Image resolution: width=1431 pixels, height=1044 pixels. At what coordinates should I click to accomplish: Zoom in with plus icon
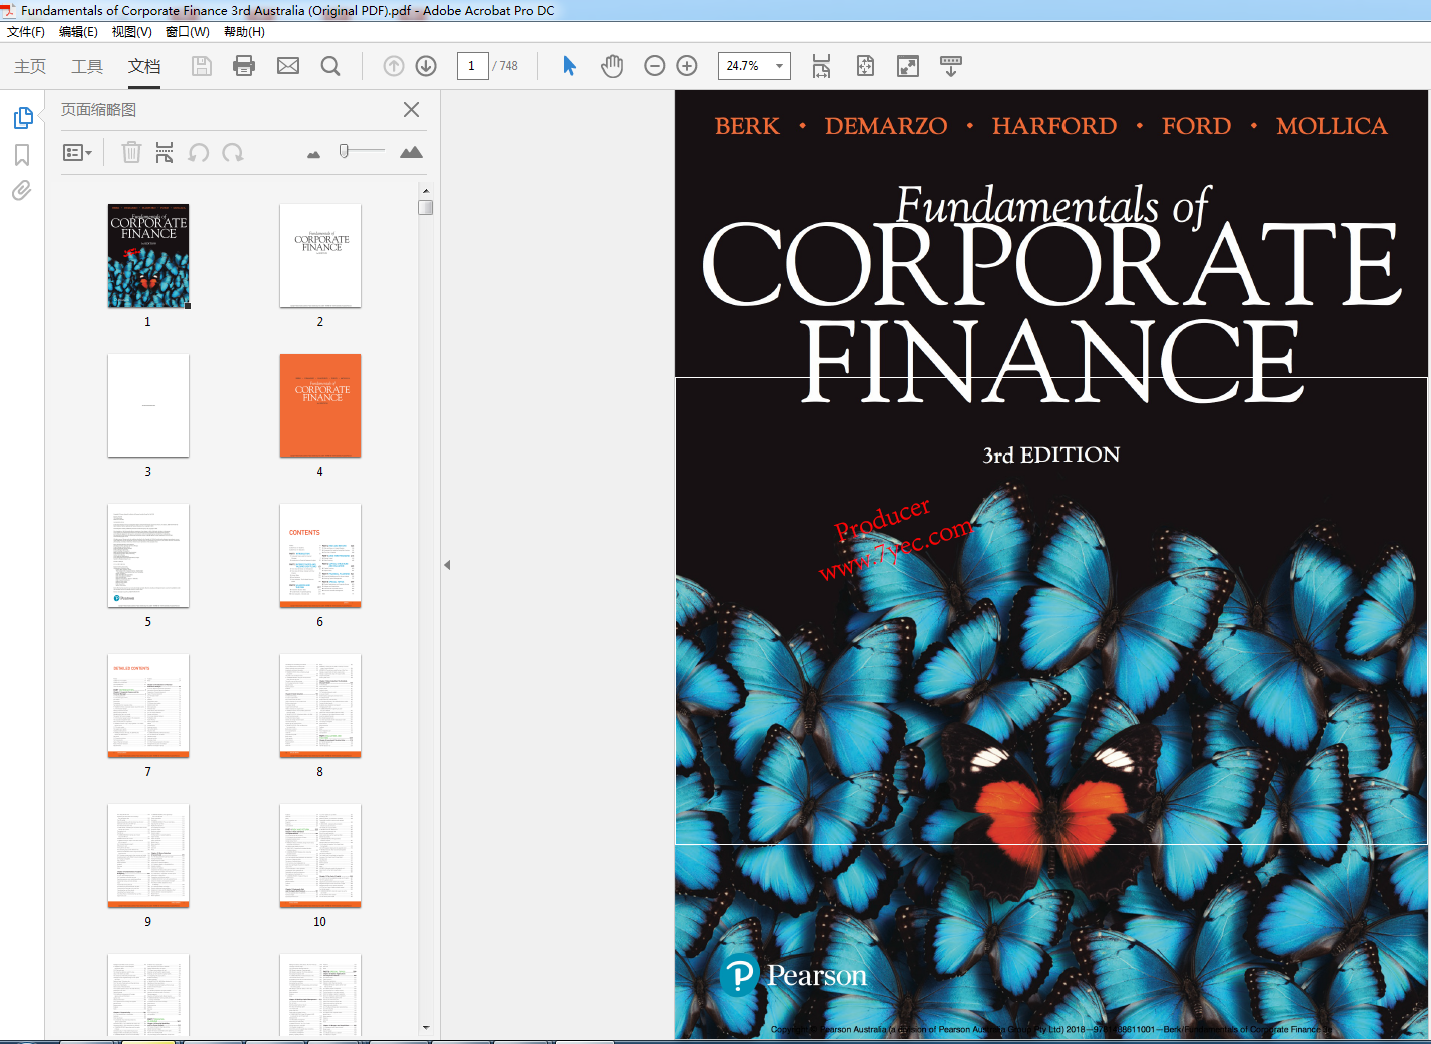(x=687, y=66)
